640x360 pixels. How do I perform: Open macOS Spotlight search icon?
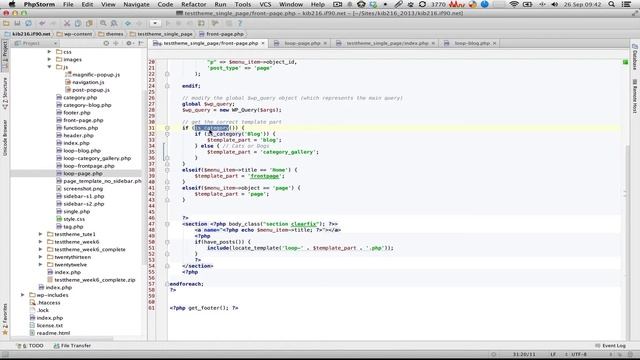pyautogui.click(x=611, y=4)
